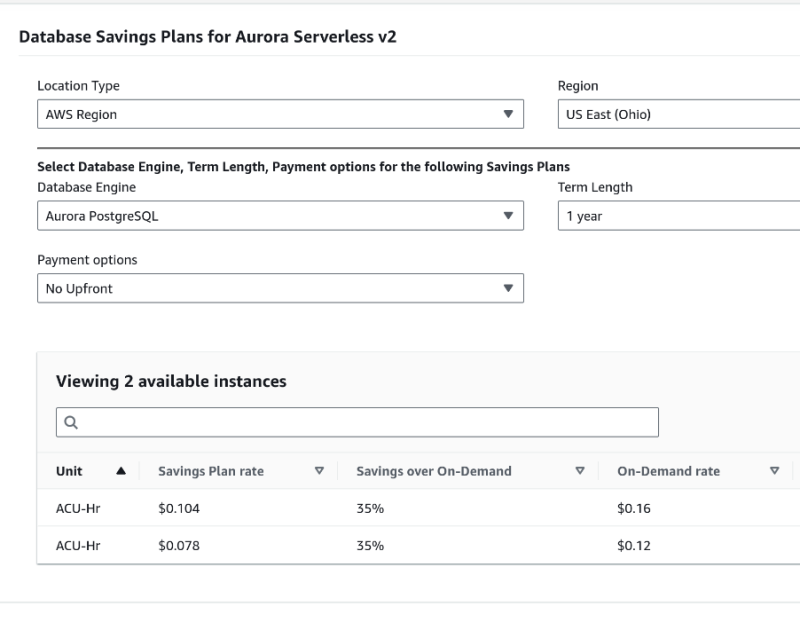Expand the Term Length dropdown showing 1 year
Screen dimensions: 800x622
(x=678, y=216)
